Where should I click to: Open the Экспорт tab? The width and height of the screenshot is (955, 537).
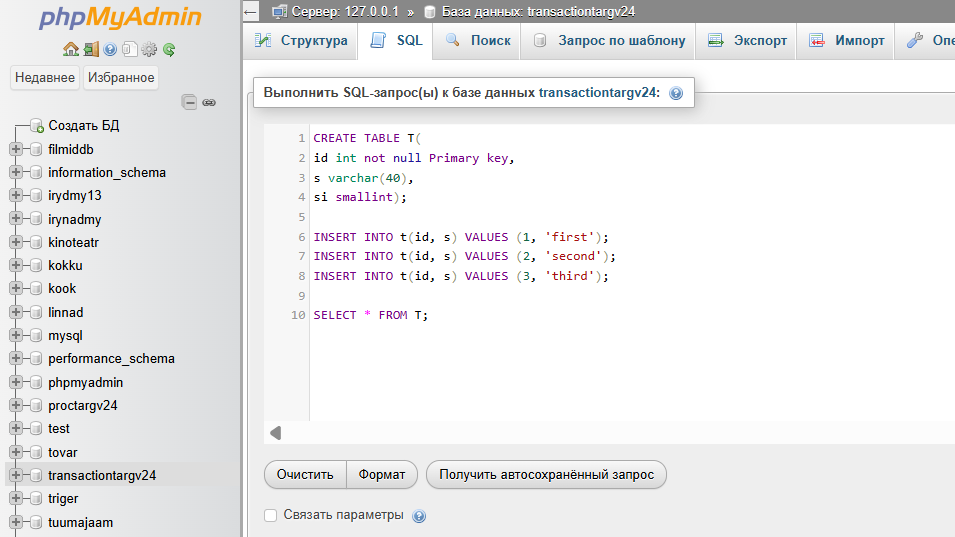coord(746,41)
